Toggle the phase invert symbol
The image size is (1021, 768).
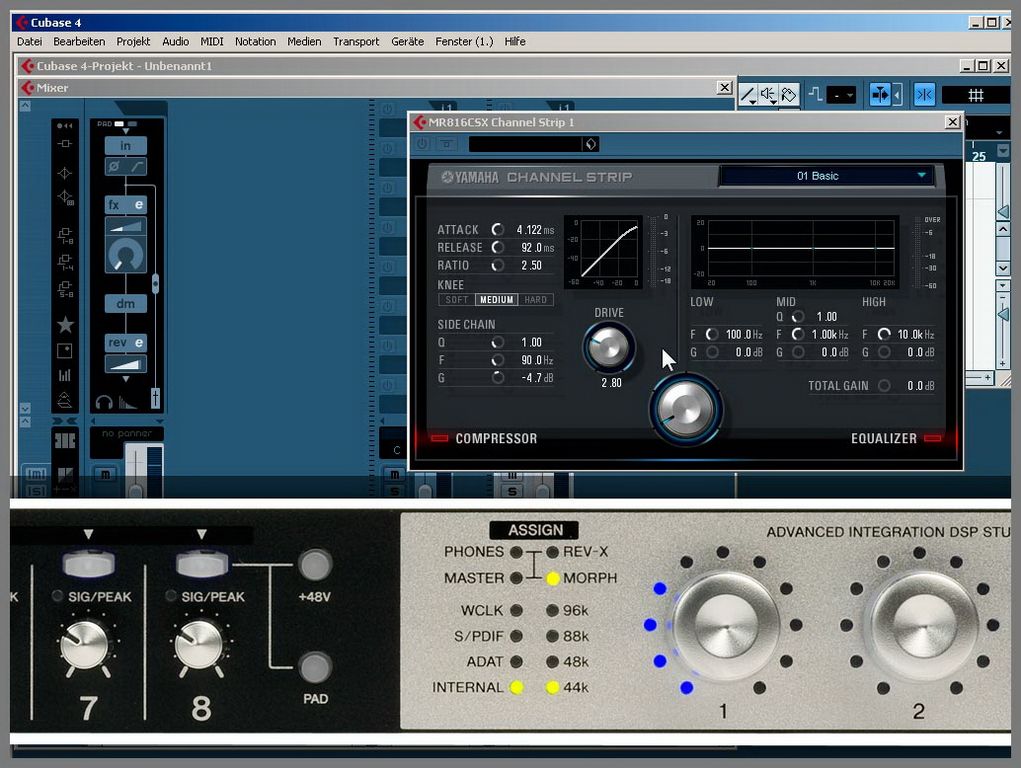coord(115,167)
